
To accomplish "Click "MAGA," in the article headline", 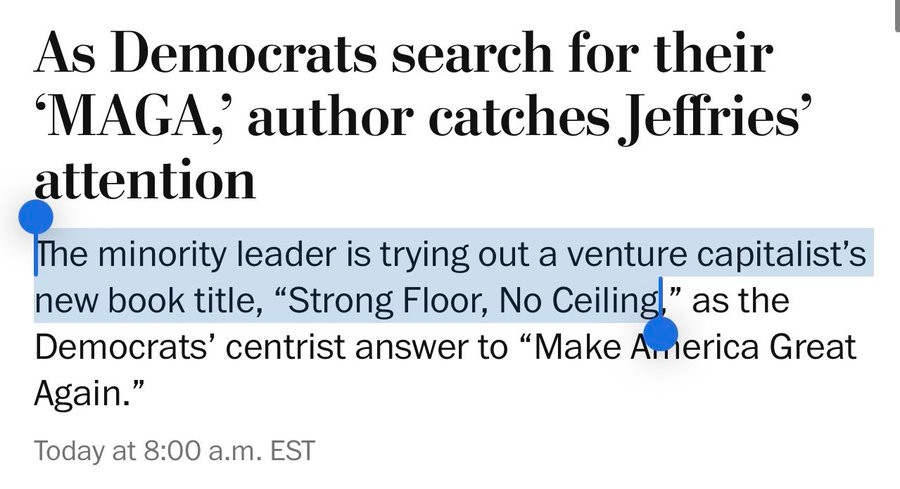I will [122, 118].
